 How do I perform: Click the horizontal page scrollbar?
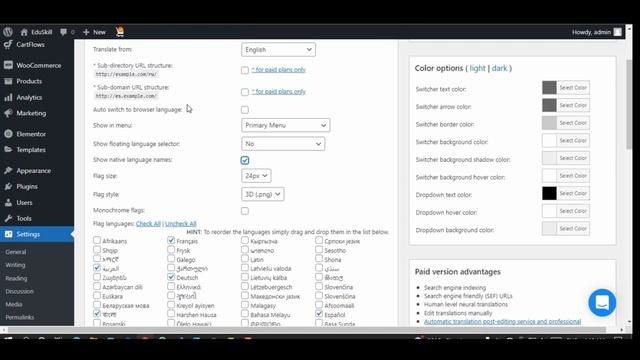tap(306, 329)
